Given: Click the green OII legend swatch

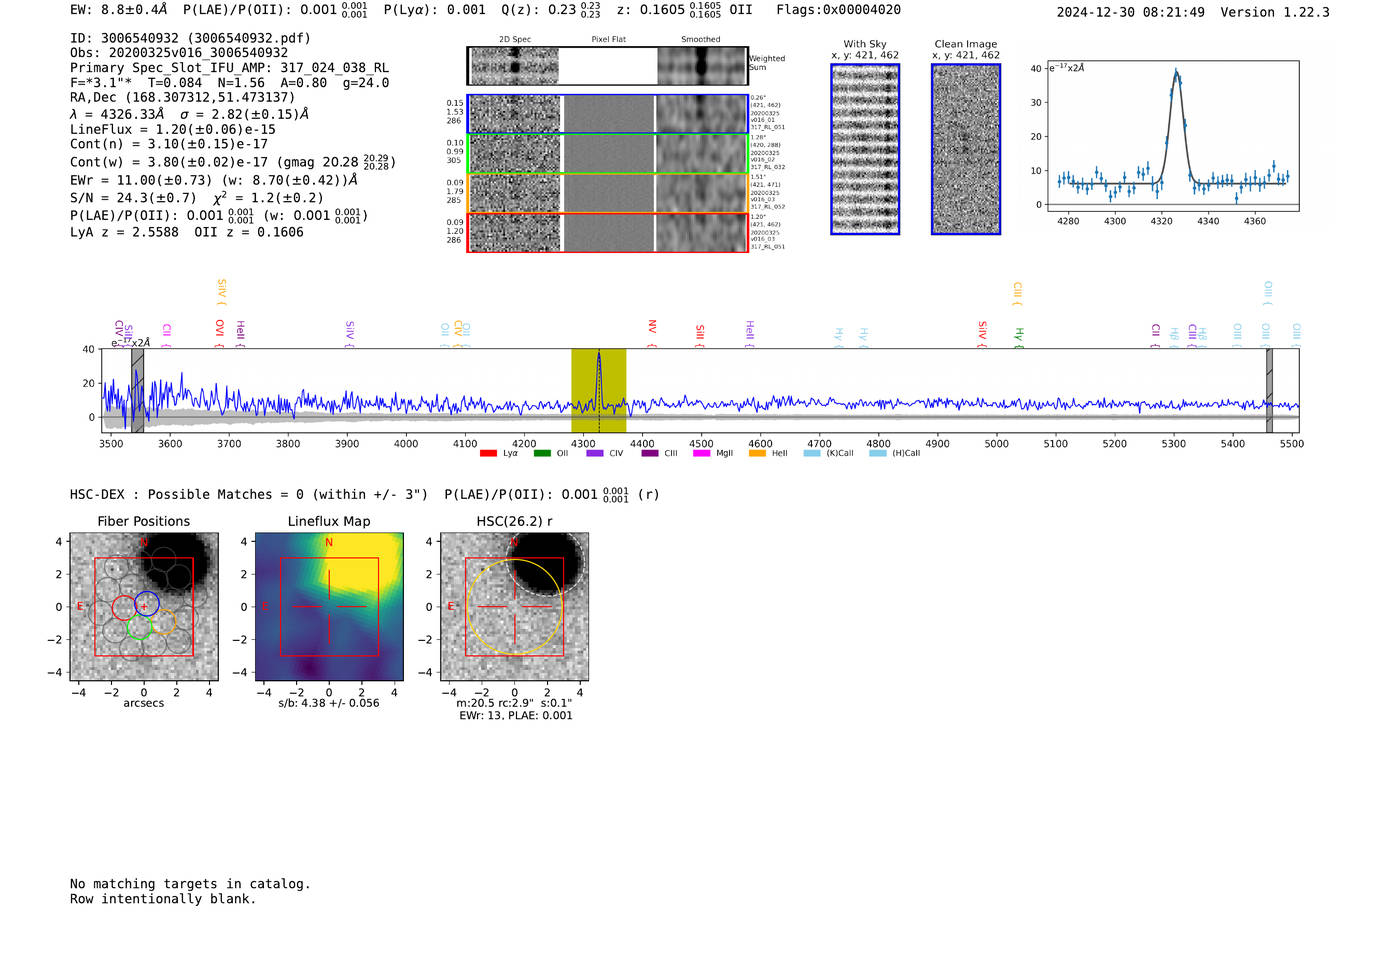Looking at the screenshot, I should [542, 453].
